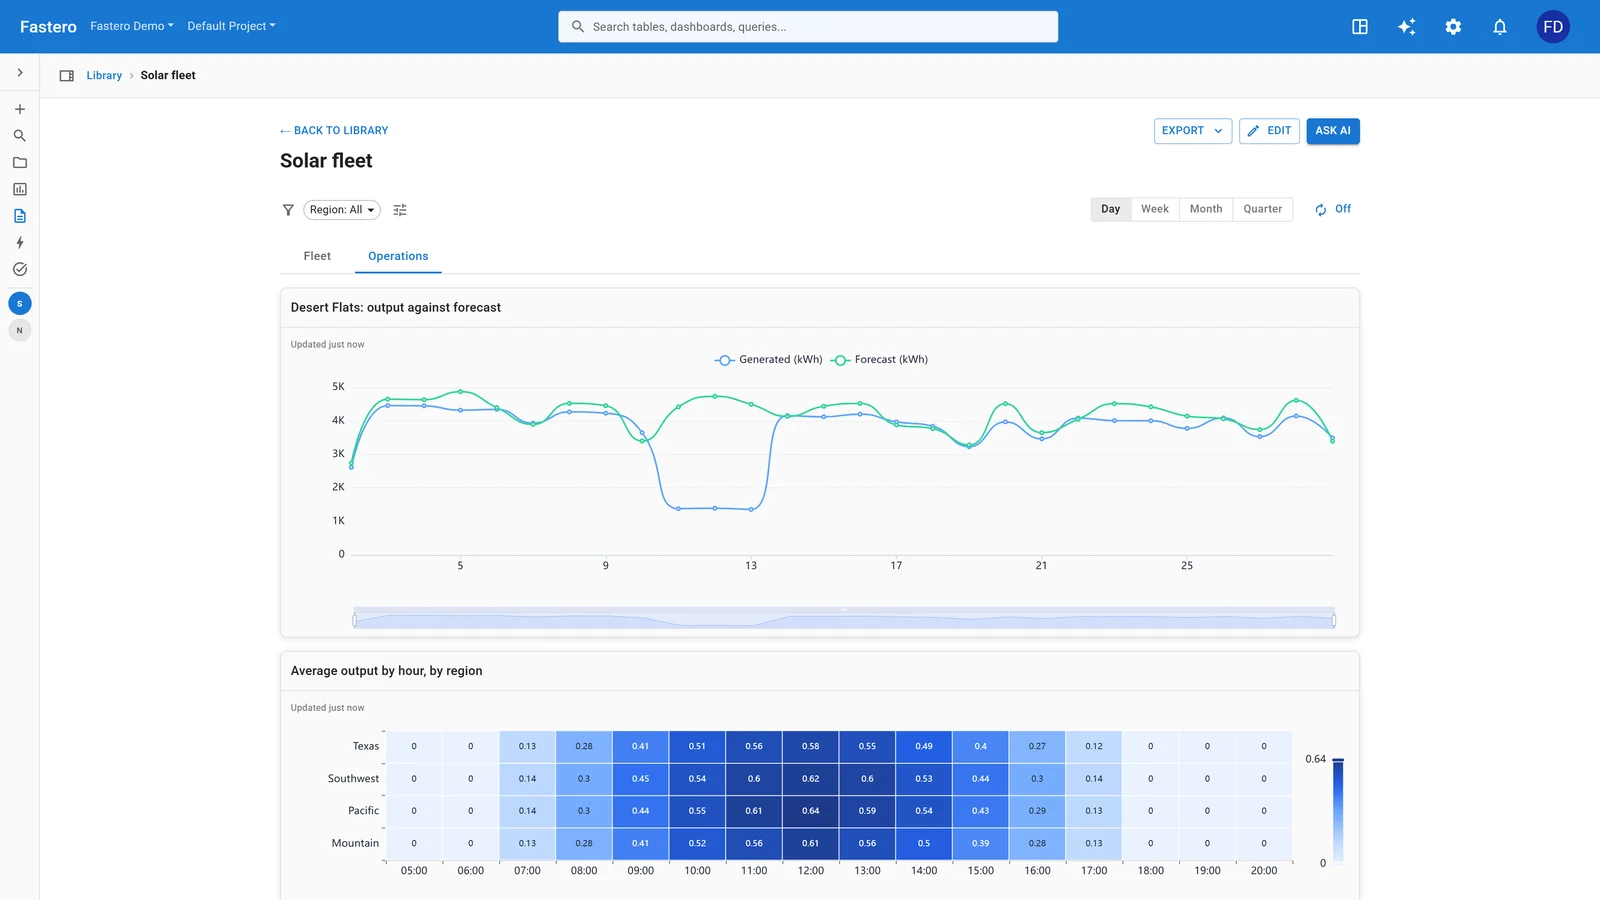Focus the search tables input field
Viewport: 1600px width, 900px height.
[808, 27]
